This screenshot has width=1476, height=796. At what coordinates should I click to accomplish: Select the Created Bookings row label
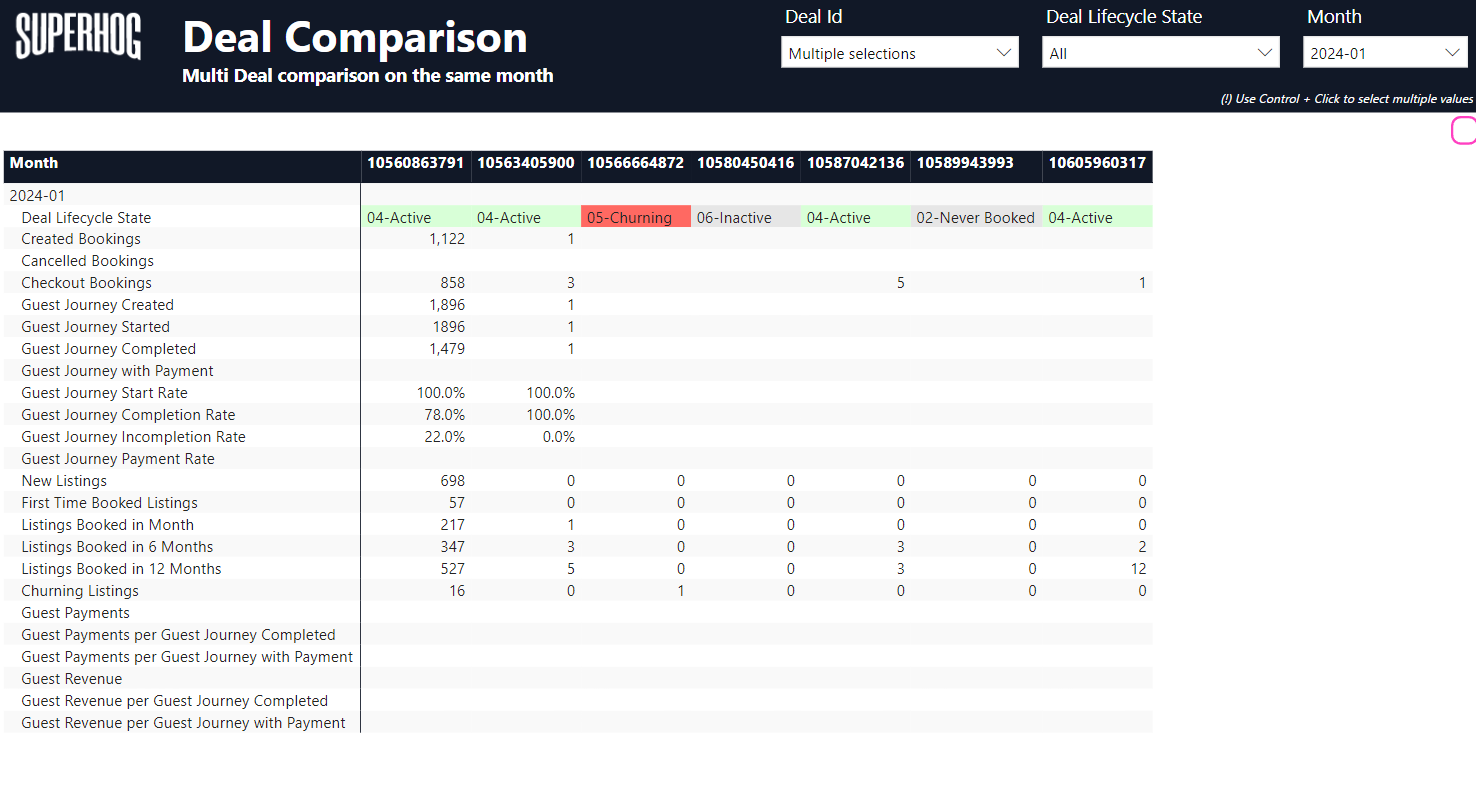tap(81, 239)
